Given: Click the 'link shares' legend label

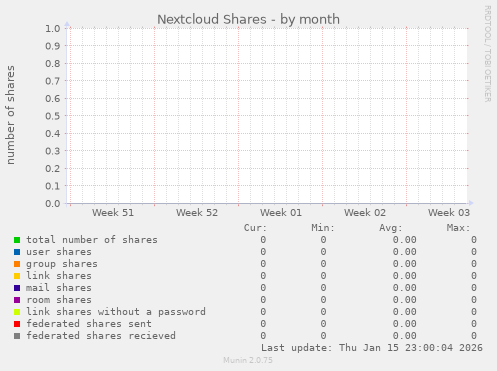Looking at the screenshot, I should 59,276.
